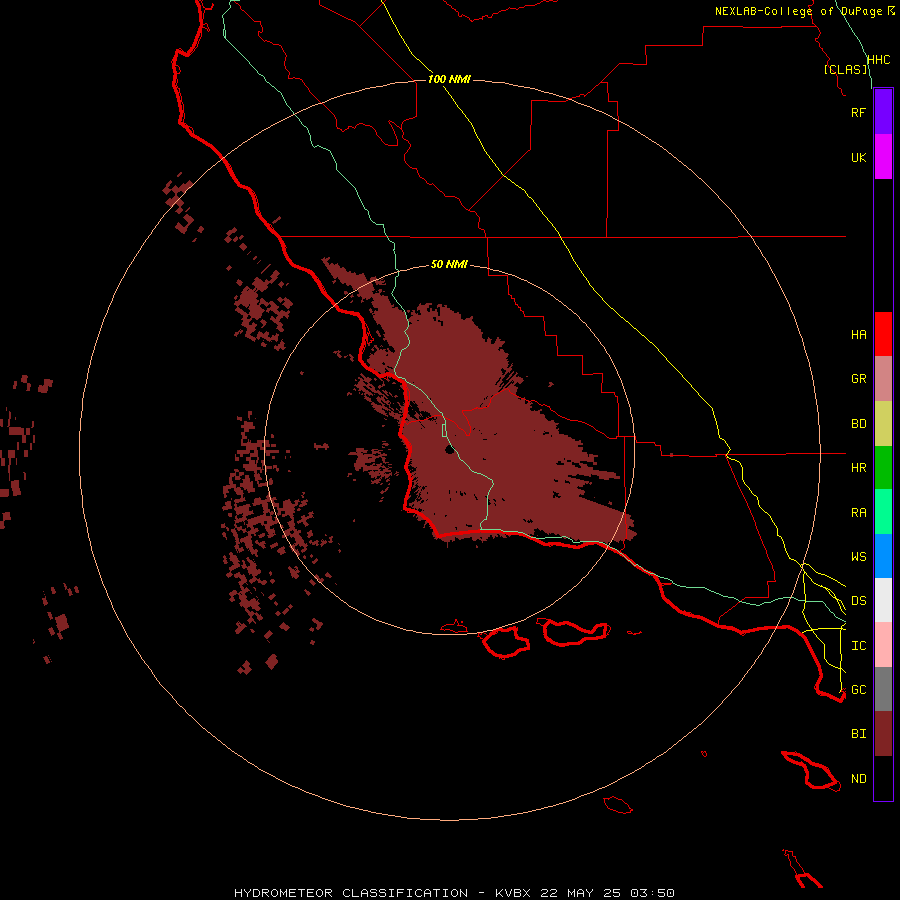The width and height of the screenshot is (900, 900).
Task: Click the HR legend label
Action: click(858, 468)
